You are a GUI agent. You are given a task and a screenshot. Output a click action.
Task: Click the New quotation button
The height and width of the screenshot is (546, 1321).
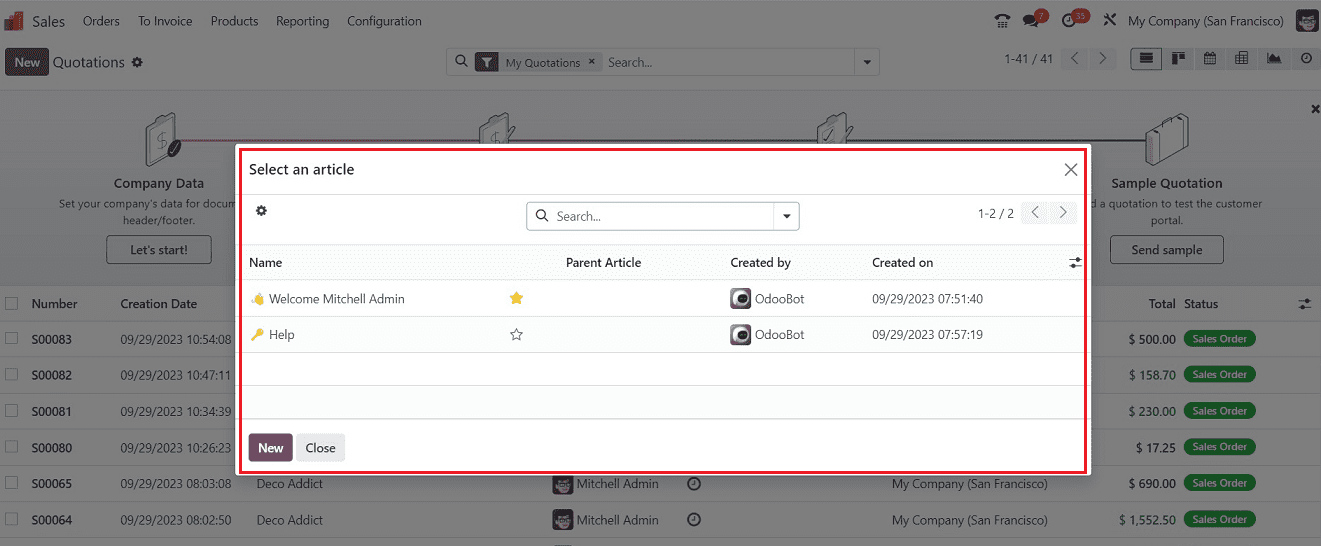point(27,62)
